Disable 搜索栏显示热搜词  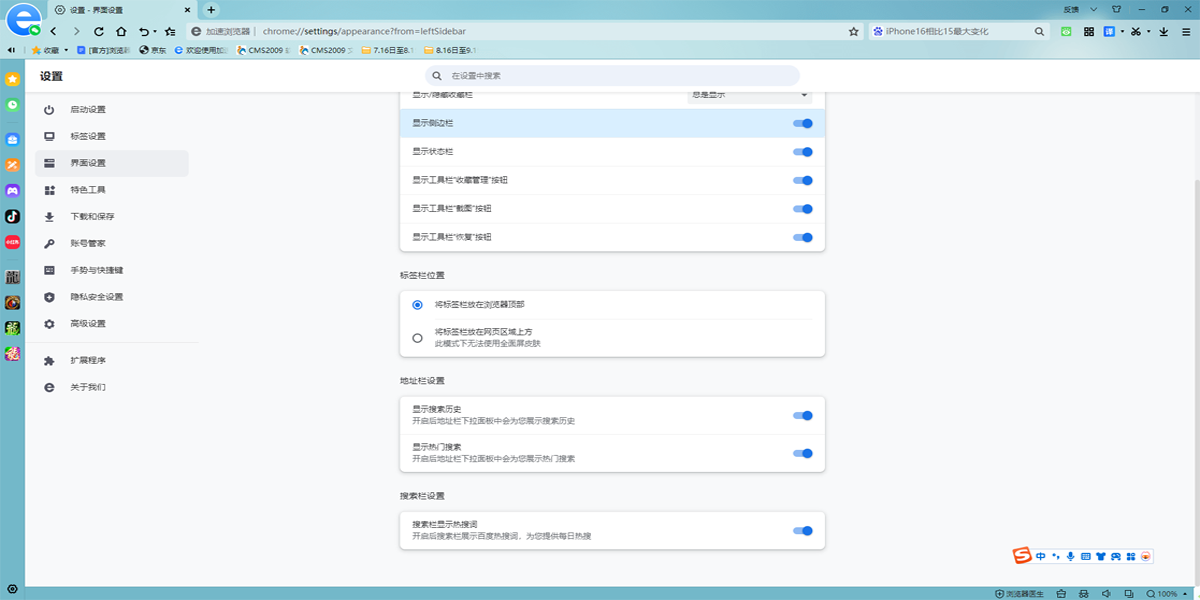coord(802,530)
